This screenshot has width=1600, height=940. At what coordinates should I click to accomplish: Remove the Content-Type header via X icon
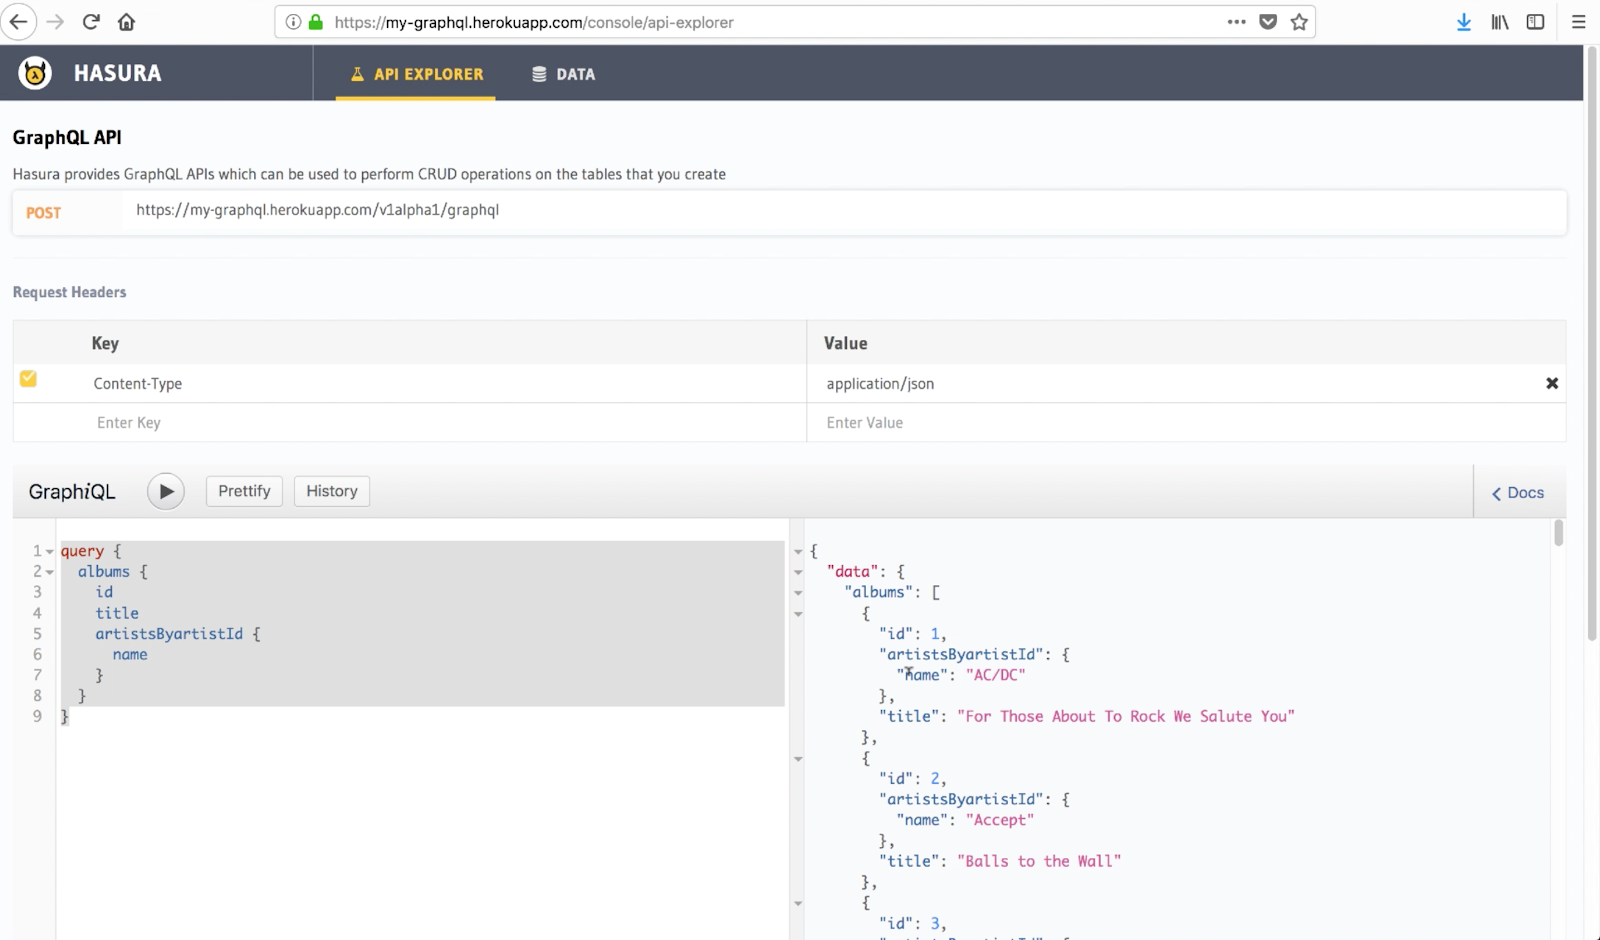[x=1552, y=383]
